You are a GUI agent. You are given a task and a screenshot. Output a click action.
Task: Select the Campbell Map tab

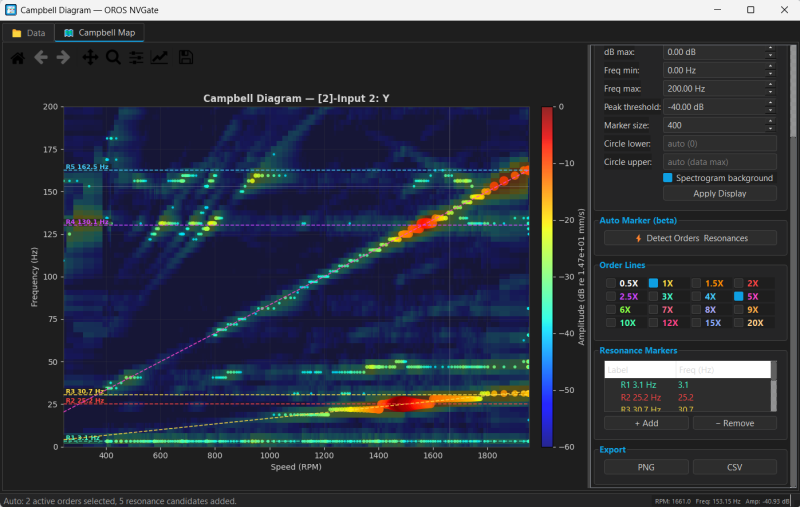(99, 33)
